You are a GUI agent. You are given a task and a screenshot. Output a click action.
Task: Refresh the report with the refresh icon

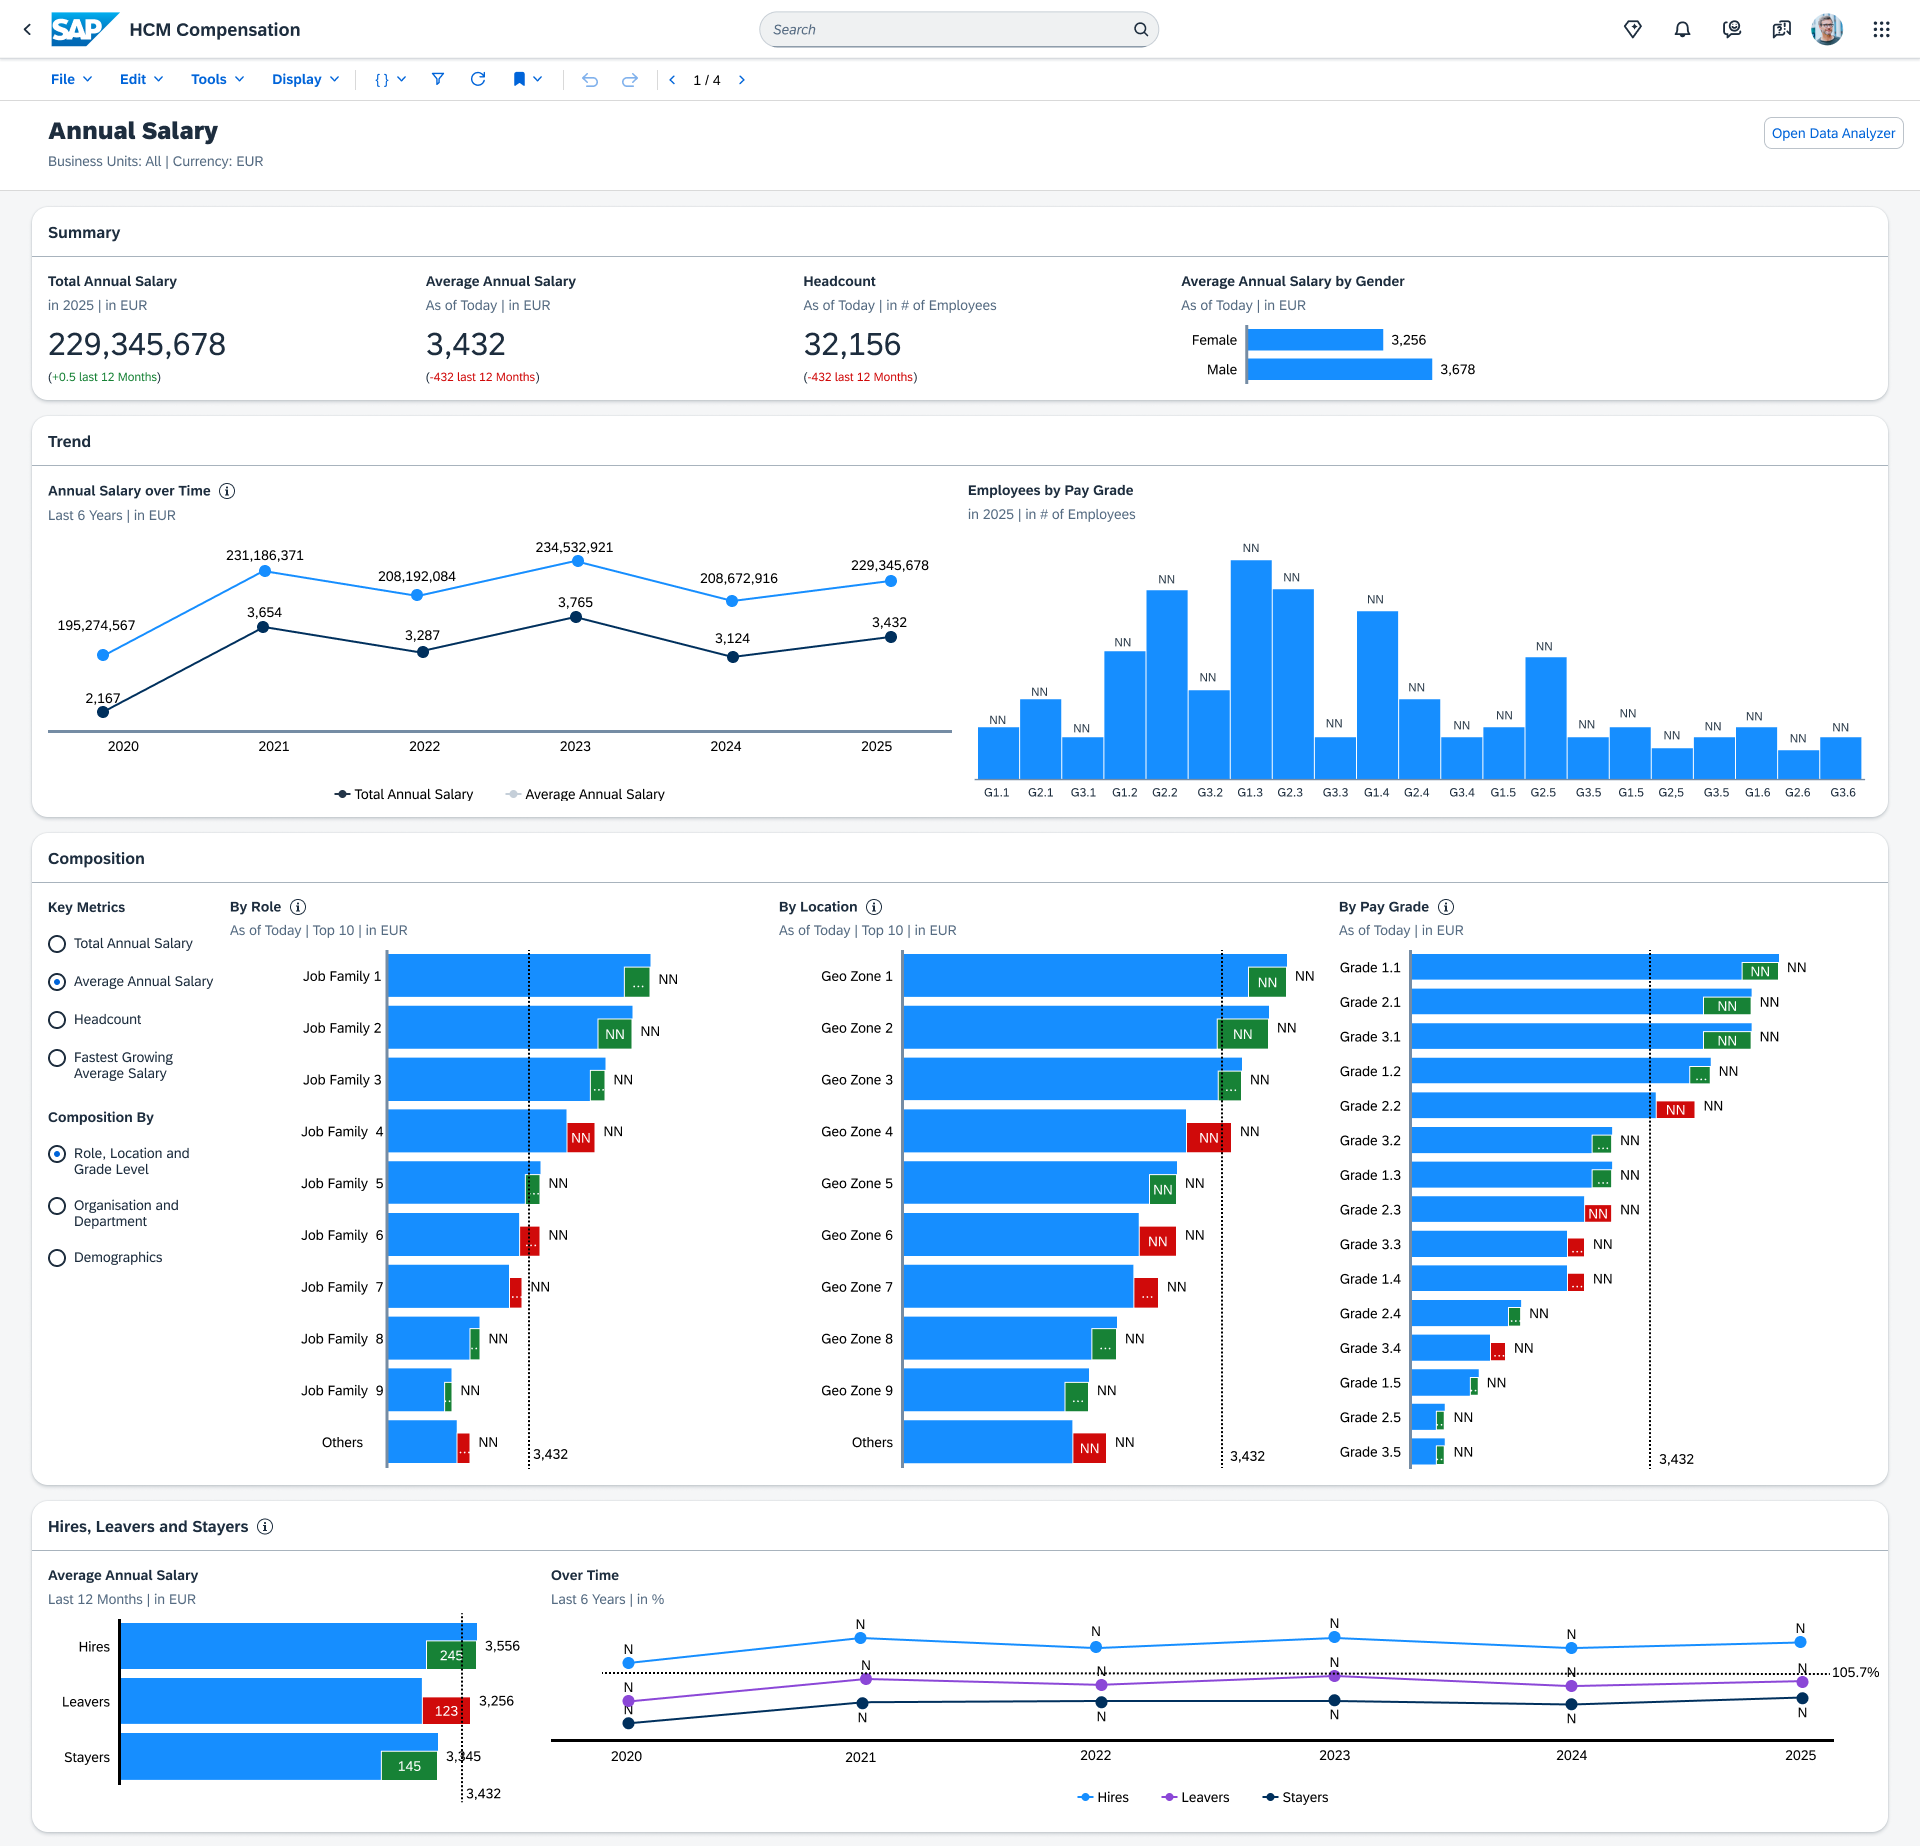(478, 79)
